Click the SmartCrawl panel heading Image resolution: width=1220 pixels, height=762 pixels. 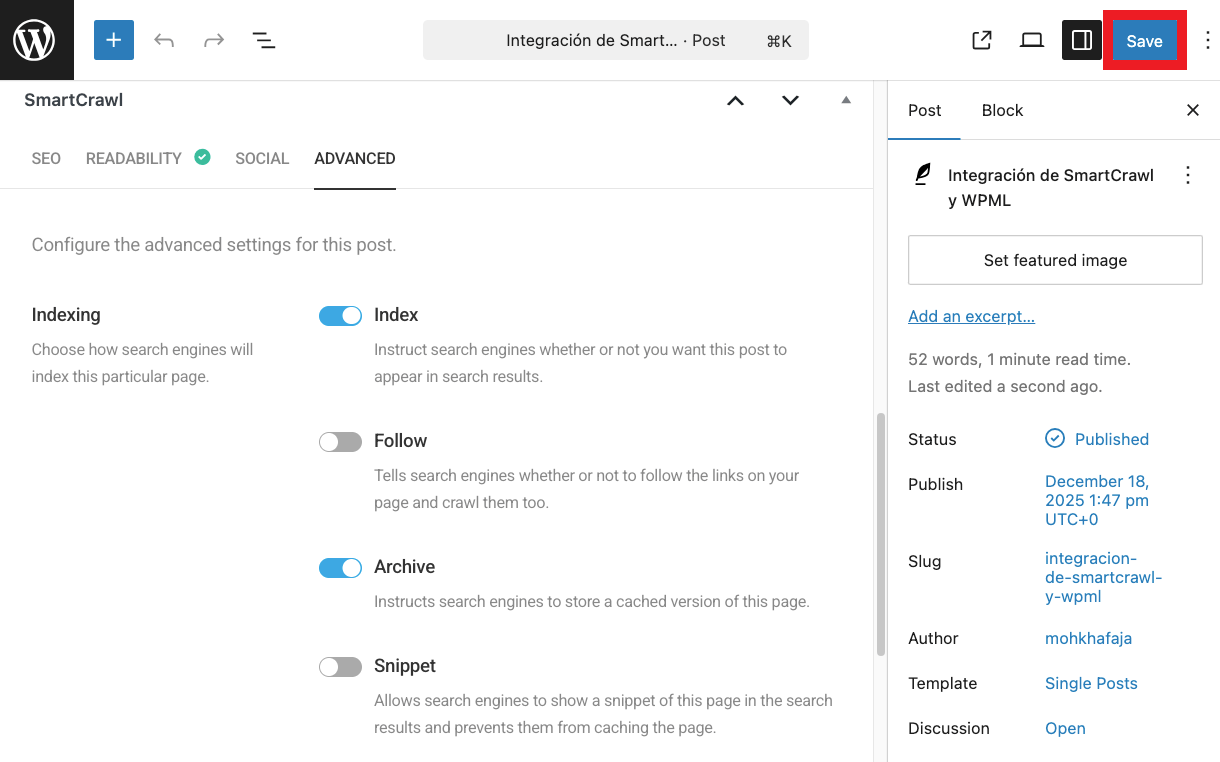click(74, 100)
